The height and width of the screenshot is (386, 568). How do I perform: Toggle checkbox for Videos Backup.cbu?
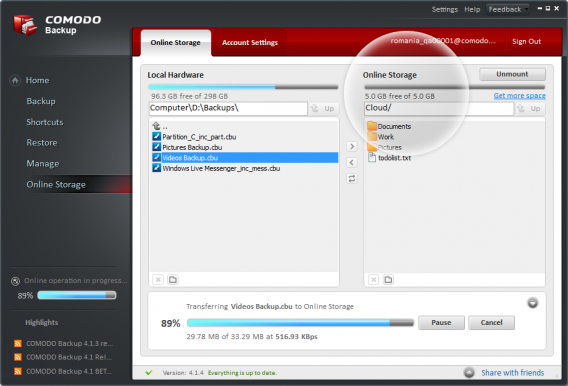click(x=156, y=158)
